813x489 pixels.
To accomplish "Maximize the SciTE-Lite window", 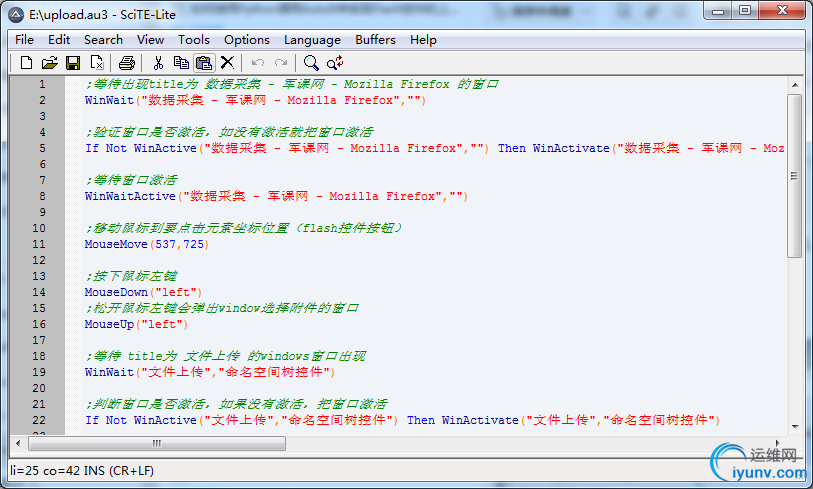I will [x=745, y=11].
